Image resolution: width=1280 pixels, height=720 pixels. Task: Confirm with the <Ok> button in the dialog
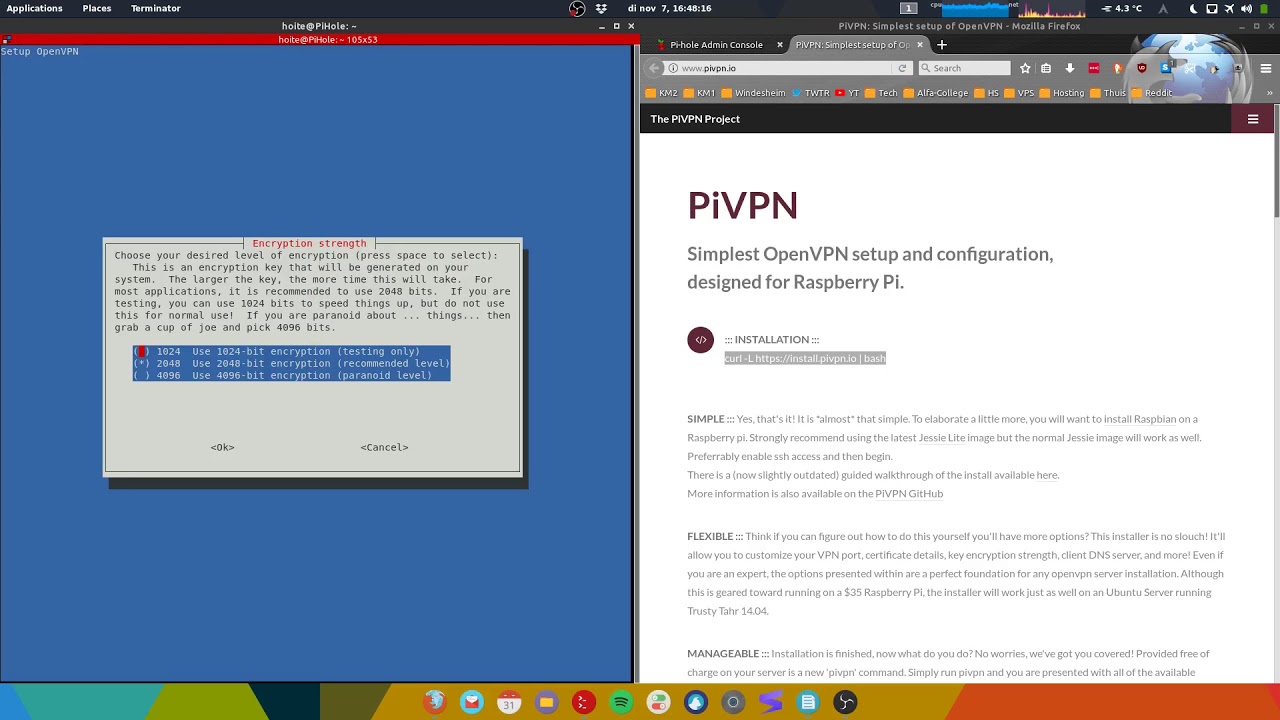tap(222, 447)
